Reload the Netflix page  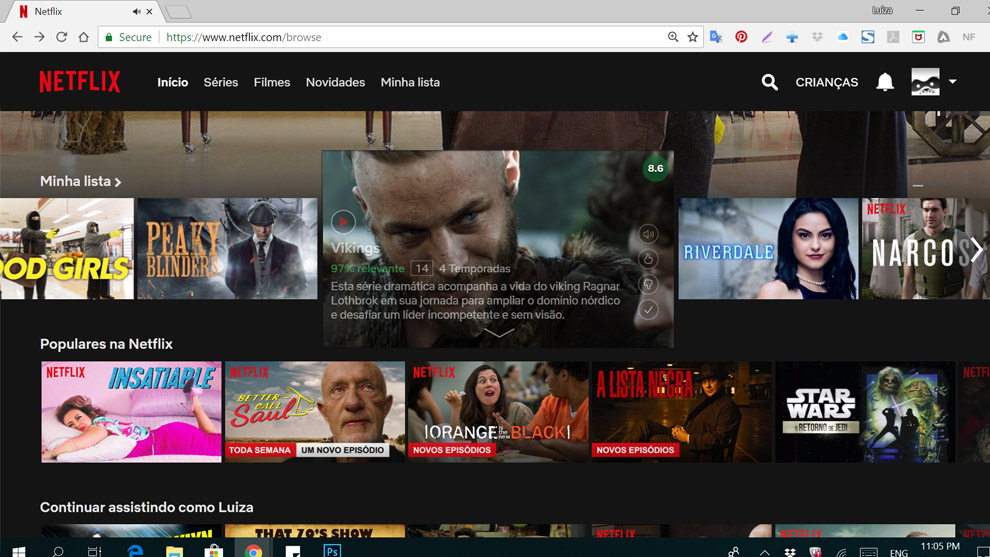(x=61, y=37)
